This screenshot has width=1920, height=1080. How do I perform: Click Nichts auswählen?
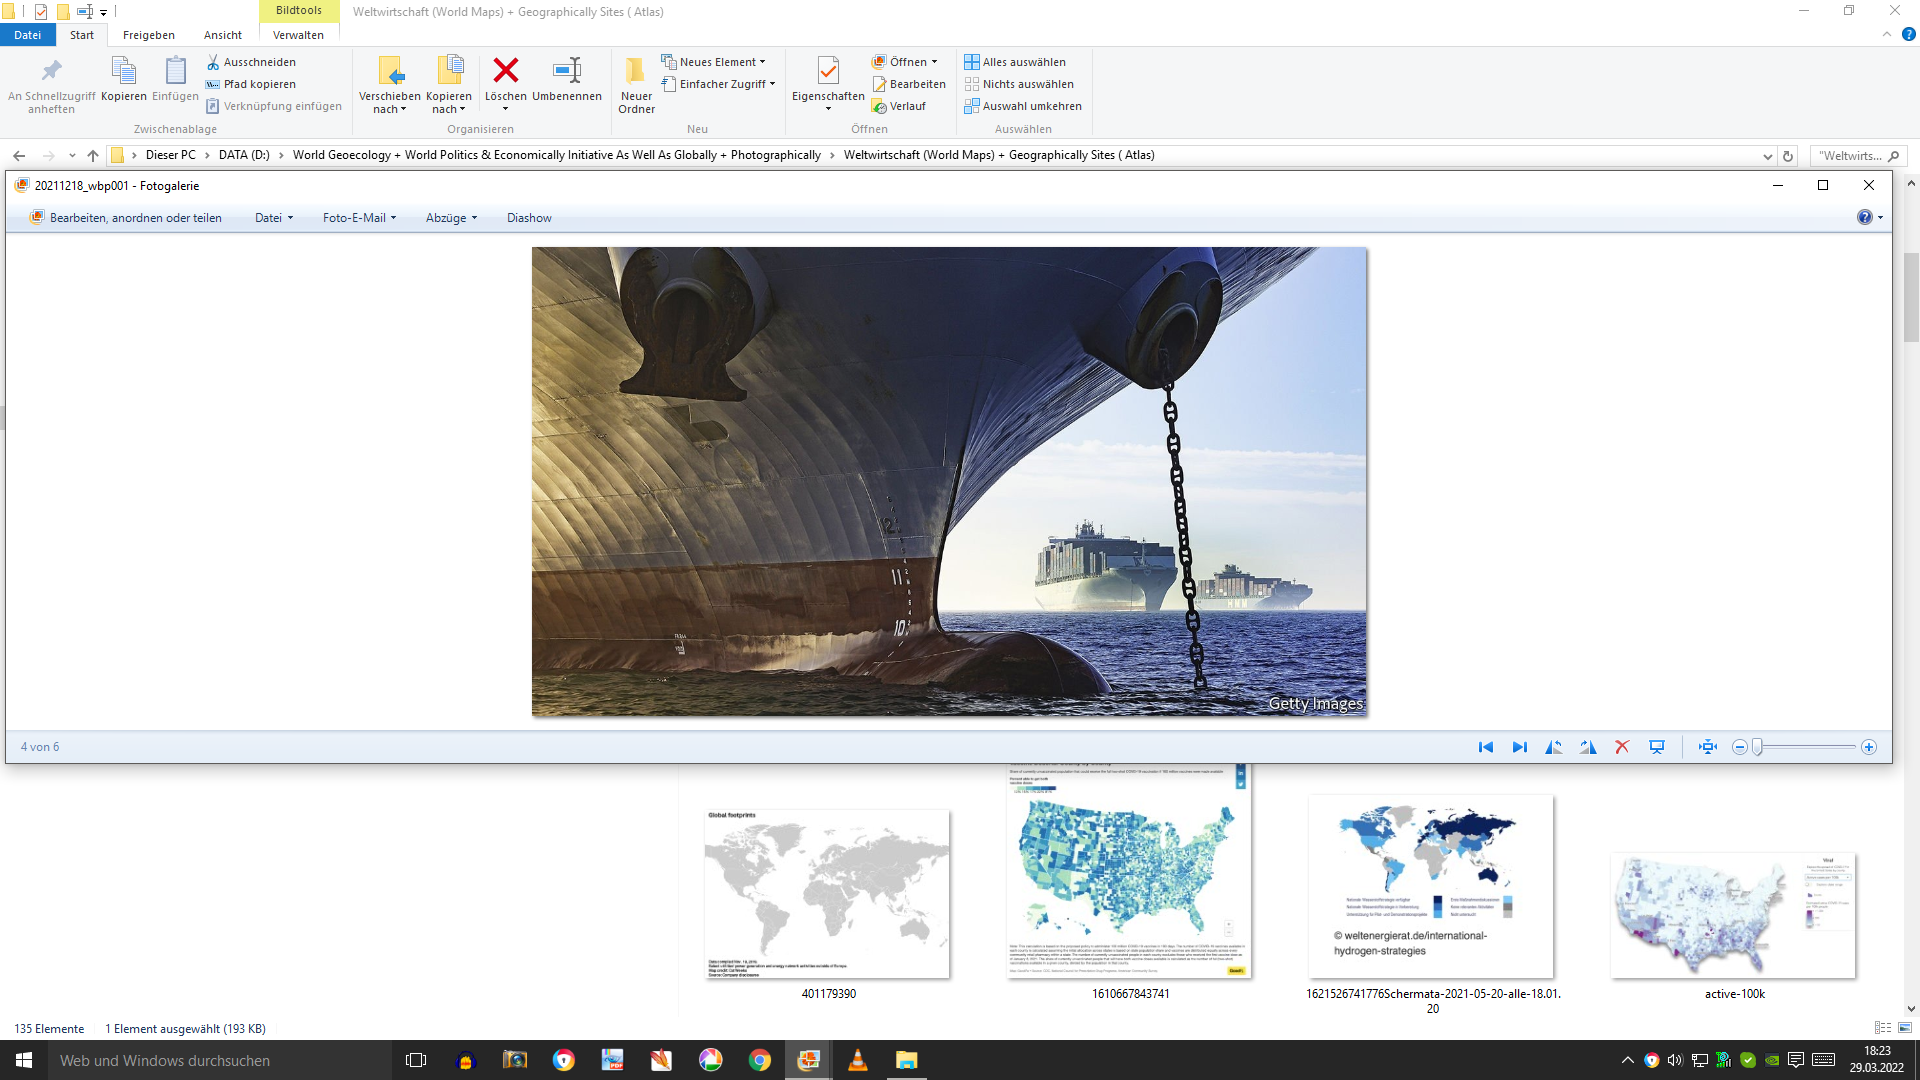(x=1019, y=84)
